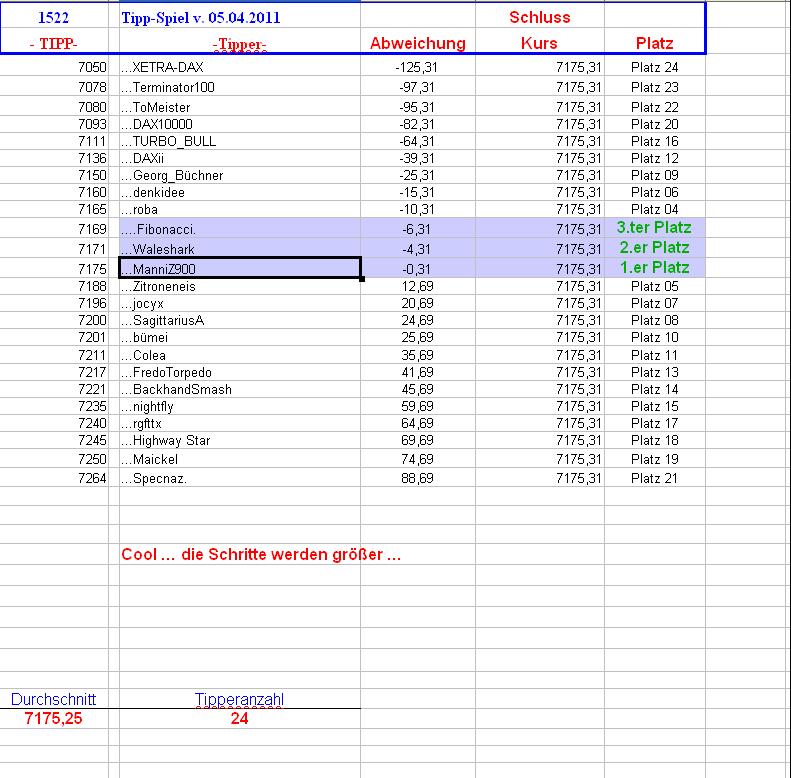Select the average value 7175,25
Image resolution: width=791 pixels, height=778 pixels.
tap(53, 718)
